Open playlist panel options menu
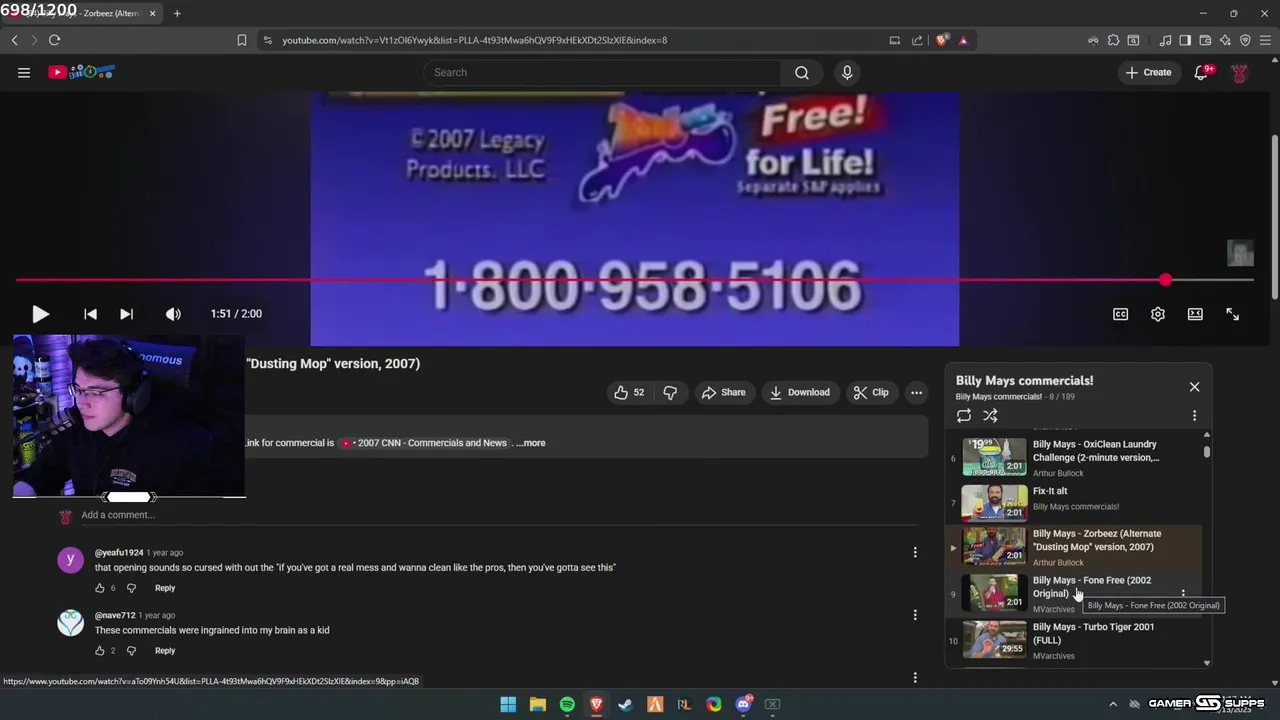The width and height of the screenshot is (1280, 720). [x=1194, y=416]
